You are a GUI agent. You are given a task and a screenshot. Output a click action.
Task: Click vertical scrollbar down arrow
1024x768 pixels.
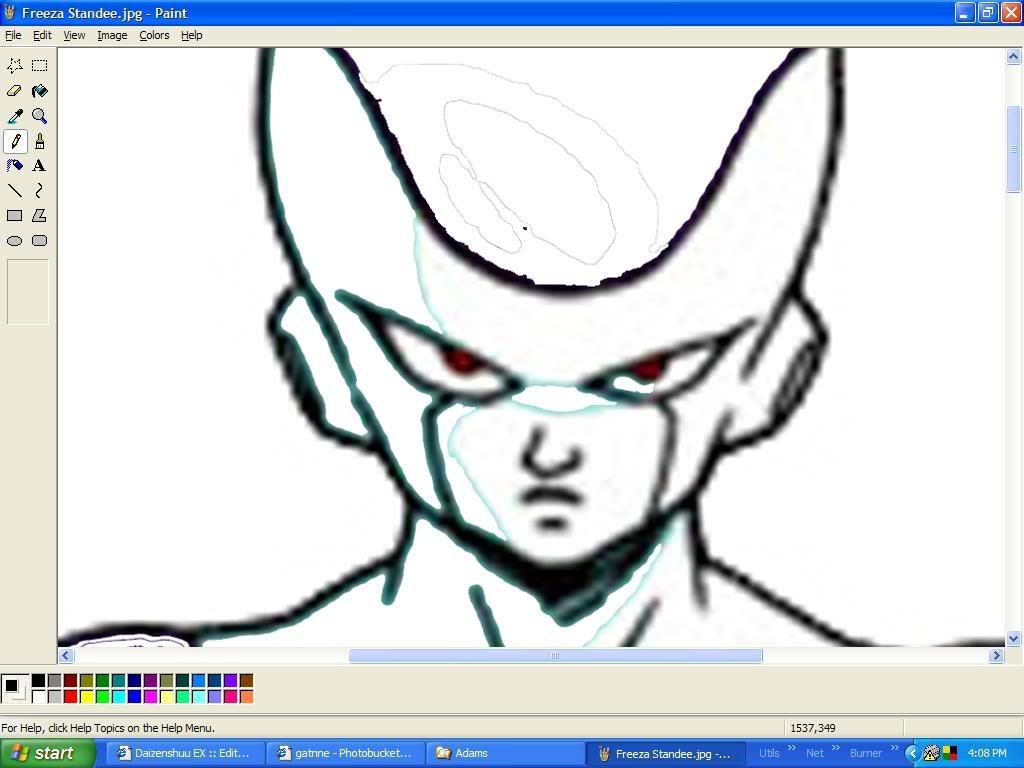[x=1014, y=639]
